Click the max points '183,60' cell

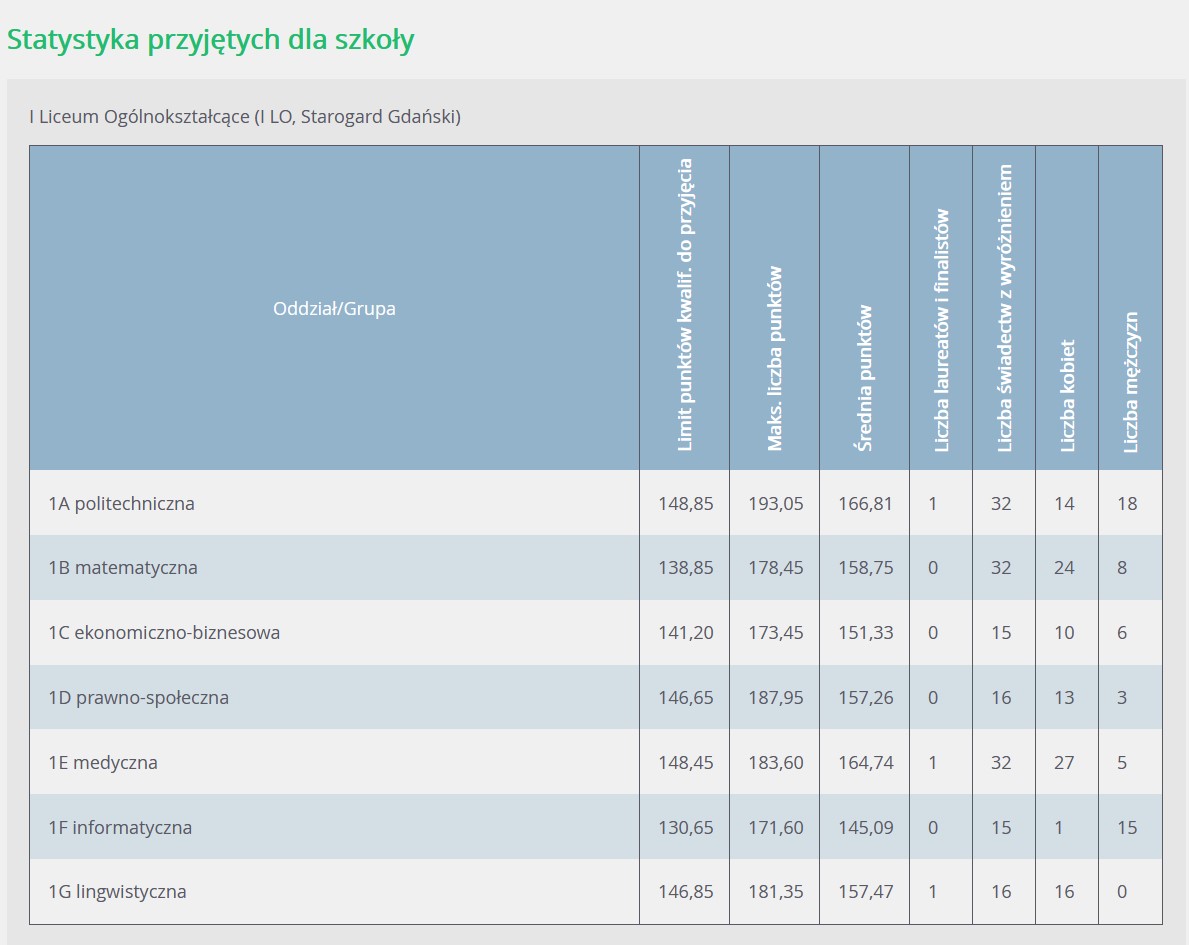point(776,762)
